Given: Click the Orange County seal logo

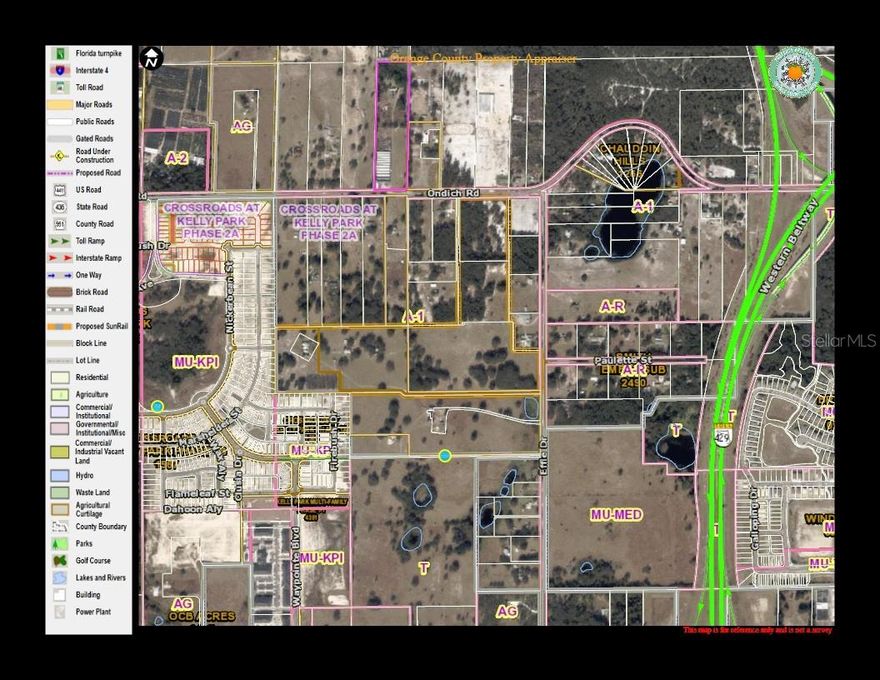Looking at the screenshot, I should point(795,70).
